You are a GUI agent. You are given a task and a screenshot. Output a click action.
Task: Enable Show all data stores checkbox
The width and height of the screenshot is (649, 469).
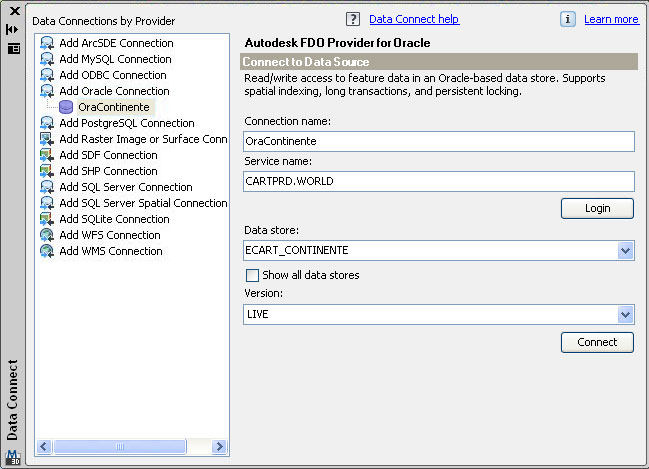252,275
